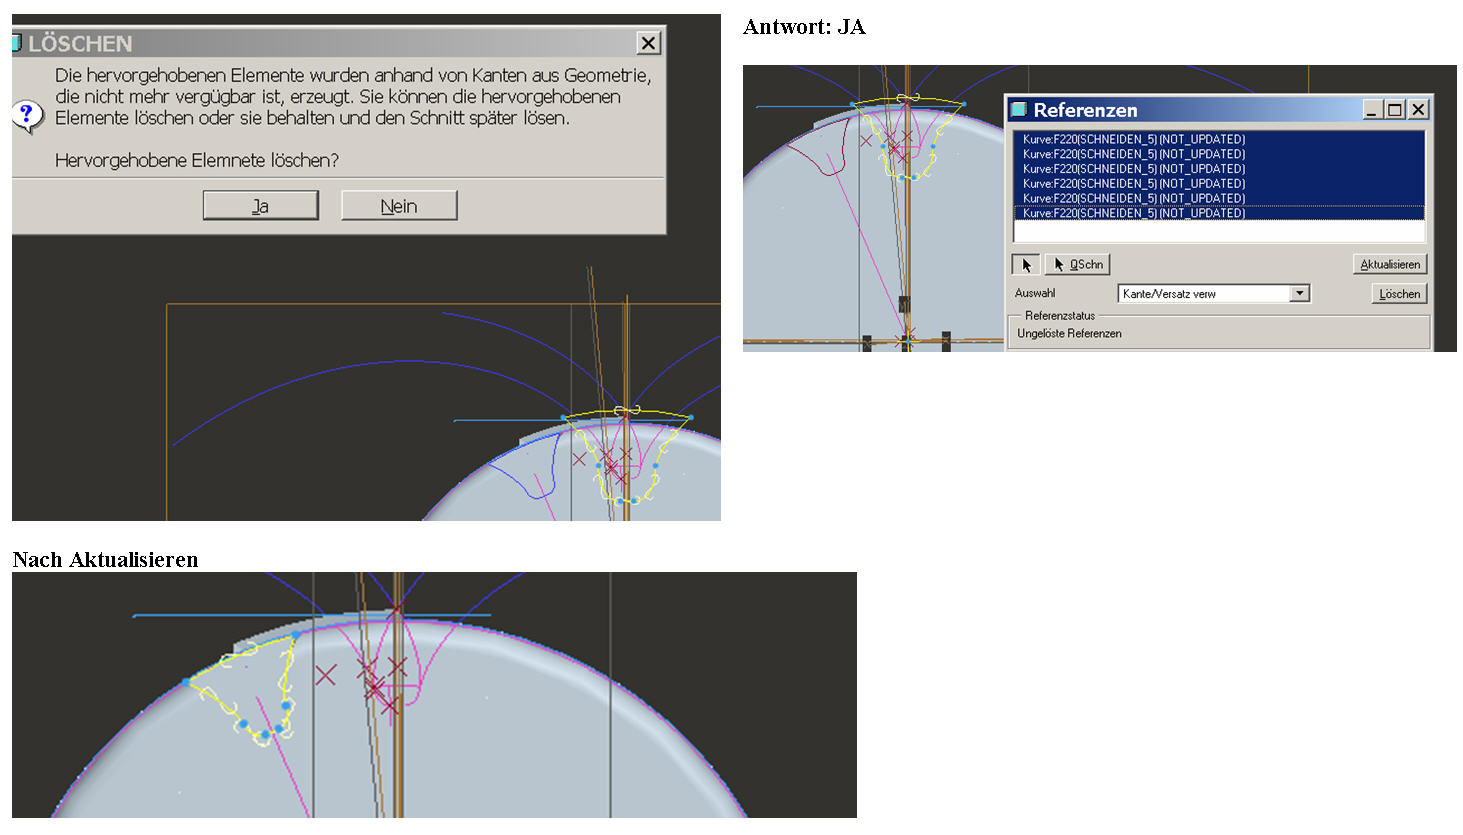Image resolution: width=1463 pixels, height=835 pixels.
Task: Click the Referenzstatus group label
Action: 1060,315
